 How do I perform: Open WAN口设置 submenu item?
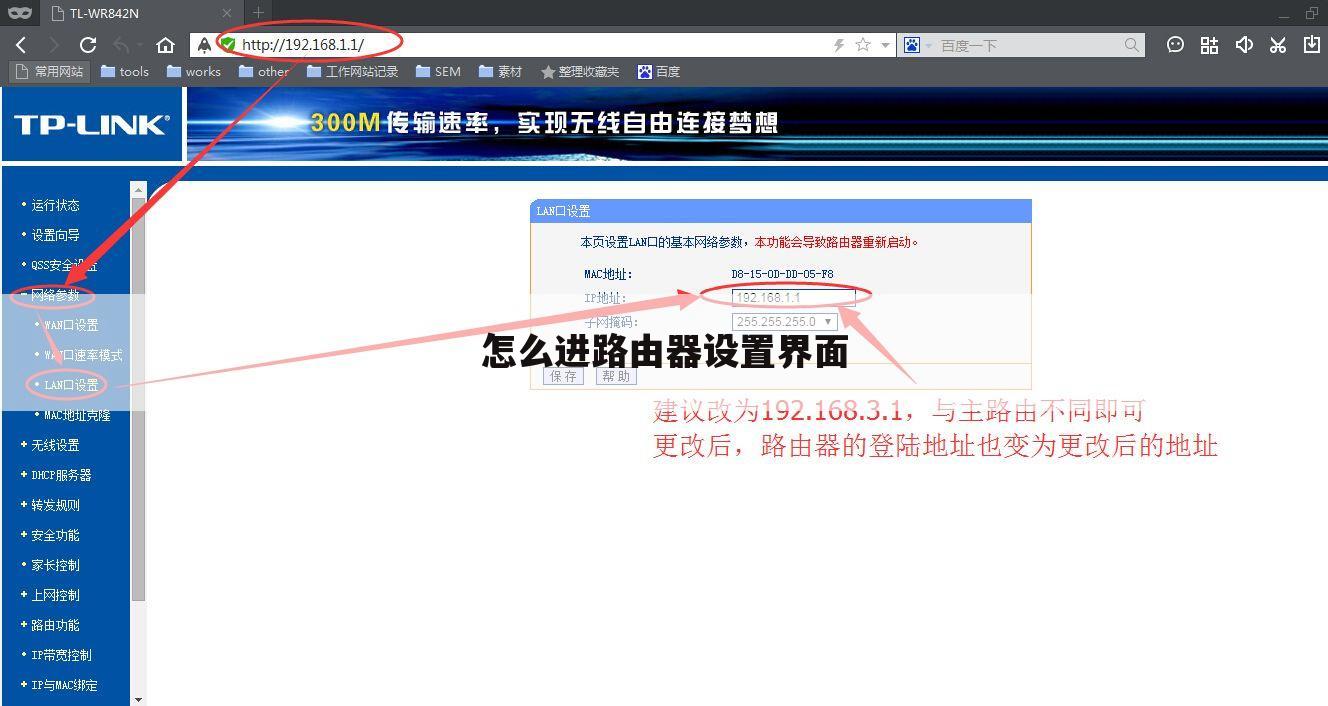tap(71, 325)
